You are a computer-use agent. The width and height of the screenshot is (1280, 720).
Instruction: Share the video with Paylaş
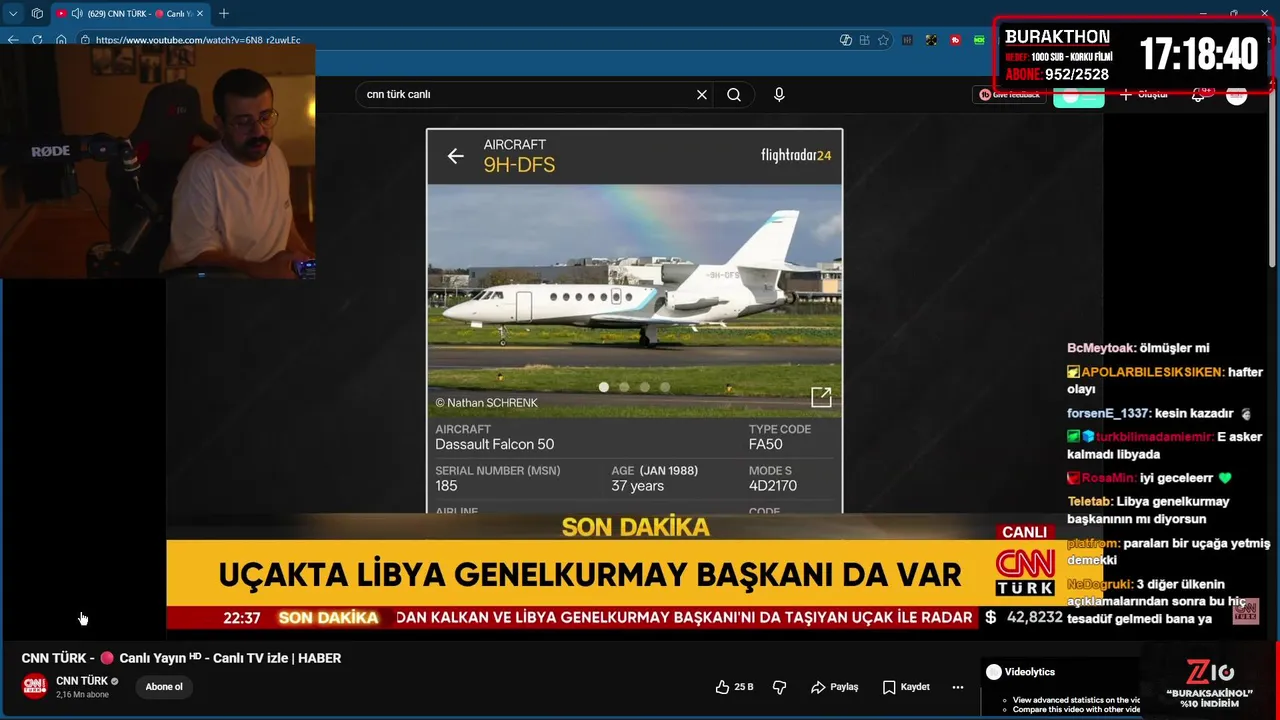[835, 687]
